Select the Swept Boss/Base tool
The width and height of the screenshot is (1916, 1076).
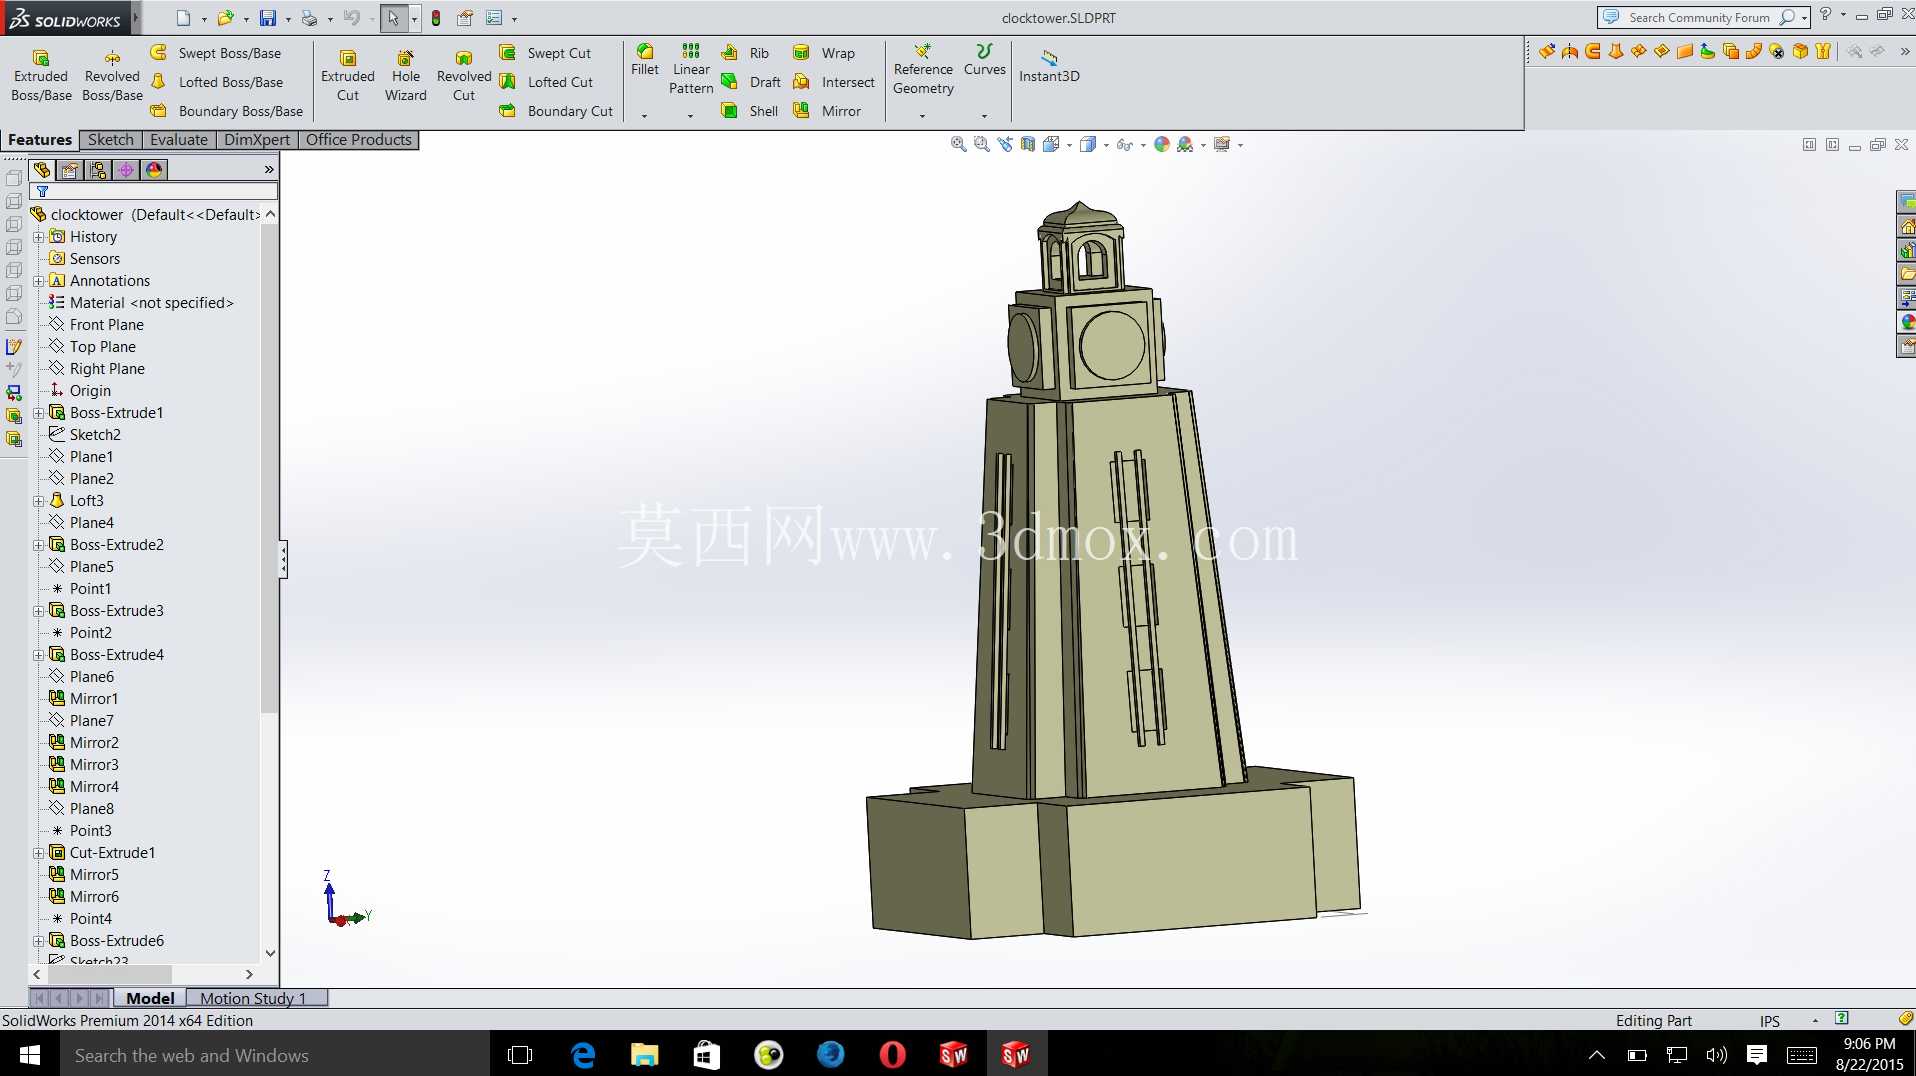pyautogui.click(x=216, y=53)
